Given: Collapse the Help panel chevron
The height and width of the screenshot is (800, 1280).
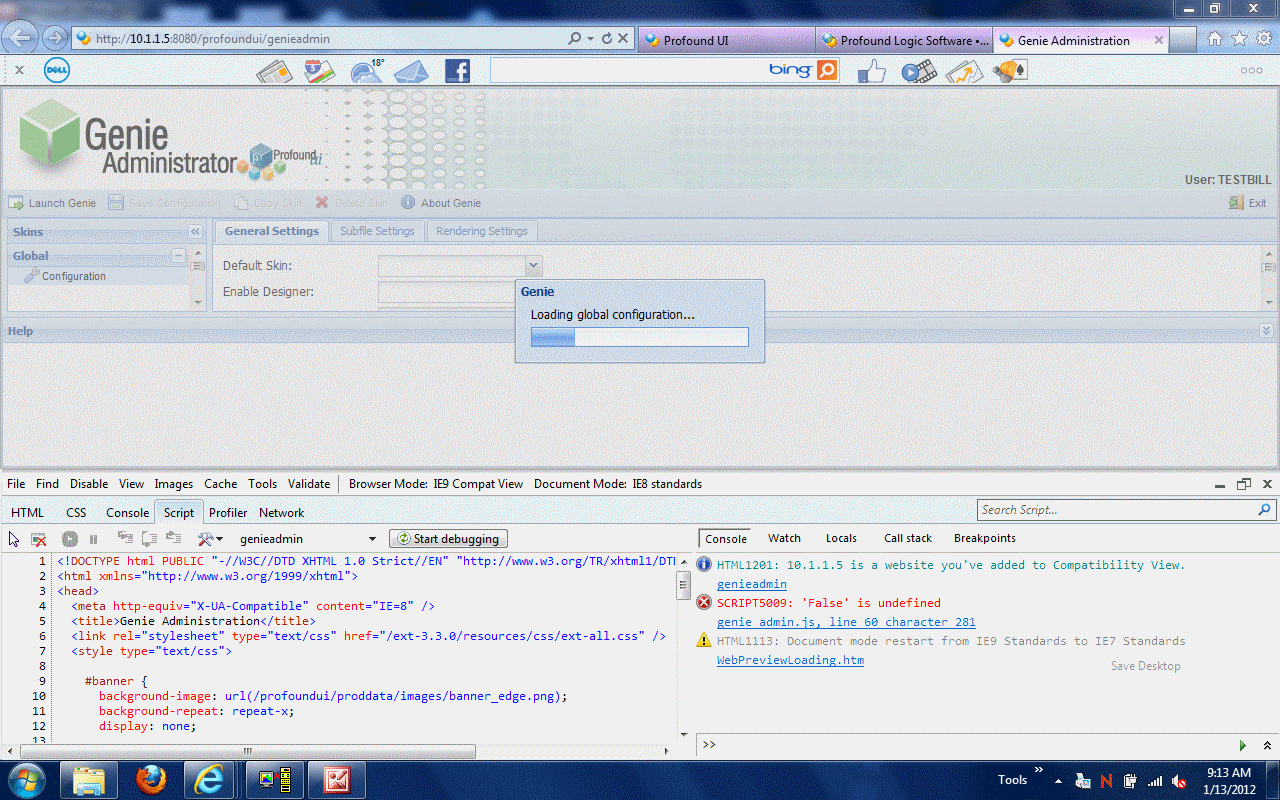Looking at the screenshot, I should (1266, 330).
